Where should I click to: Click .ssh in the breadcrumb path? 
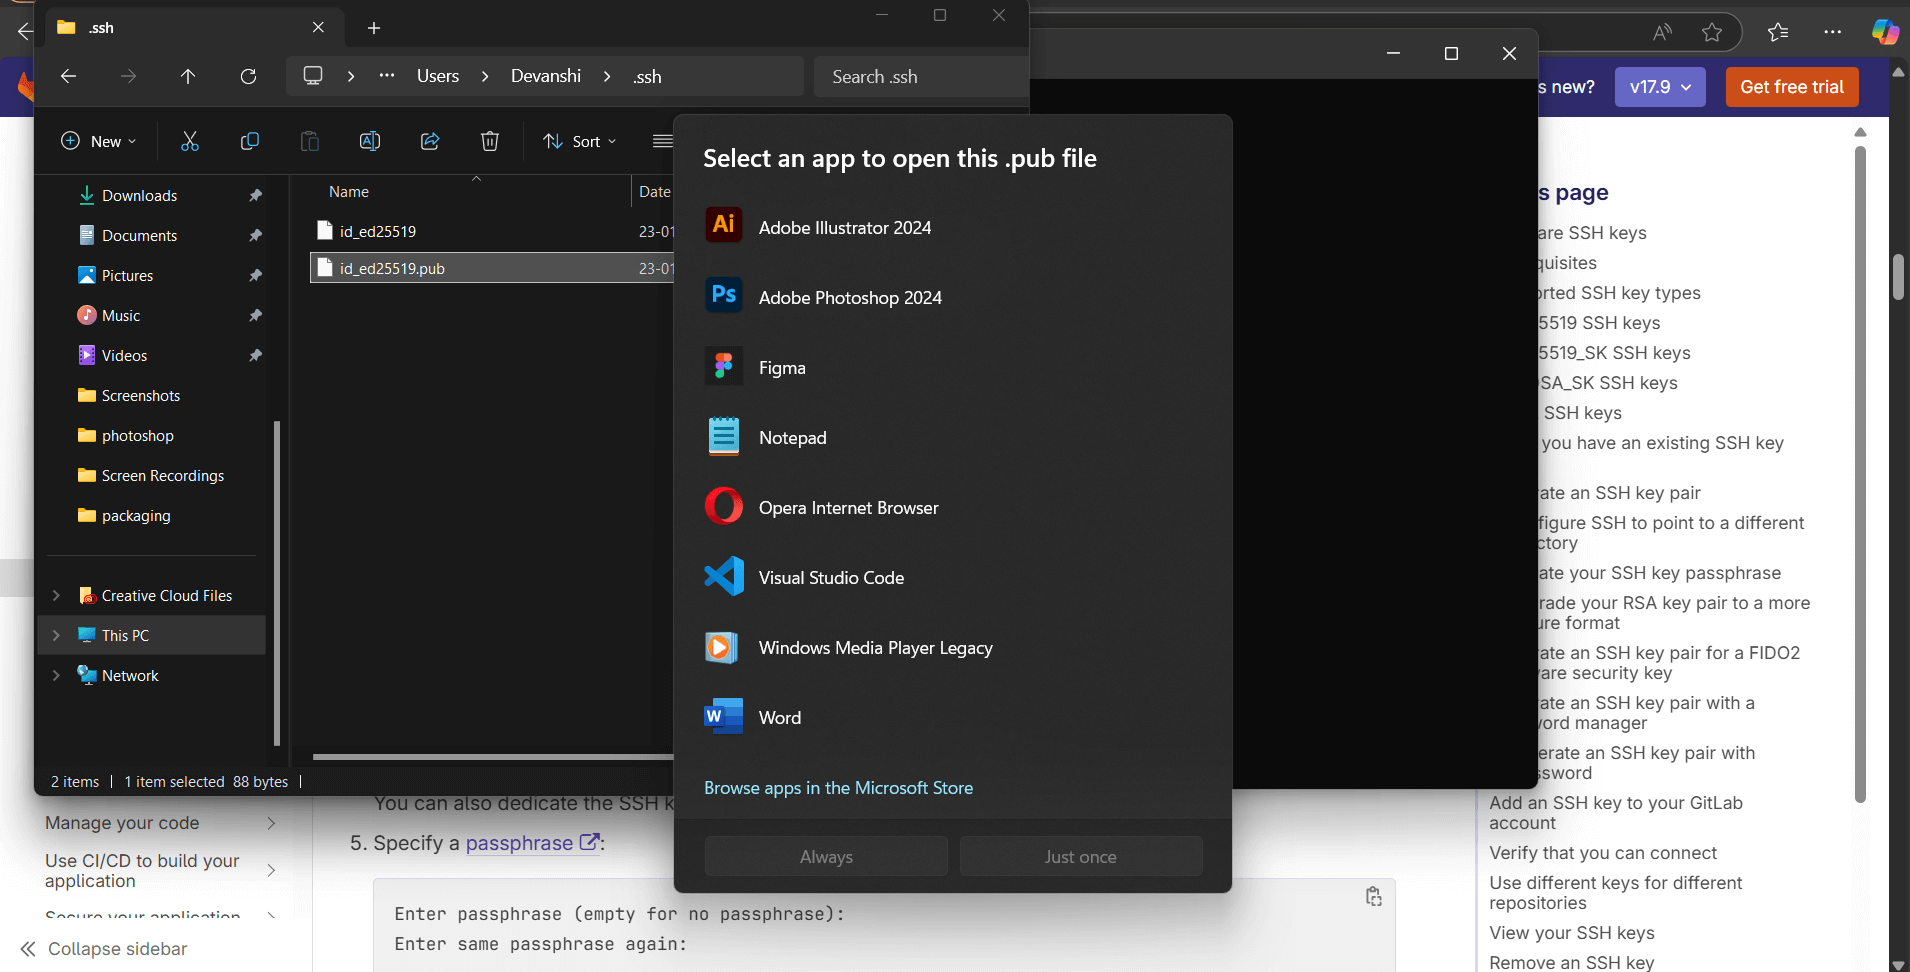click(647, 77)
